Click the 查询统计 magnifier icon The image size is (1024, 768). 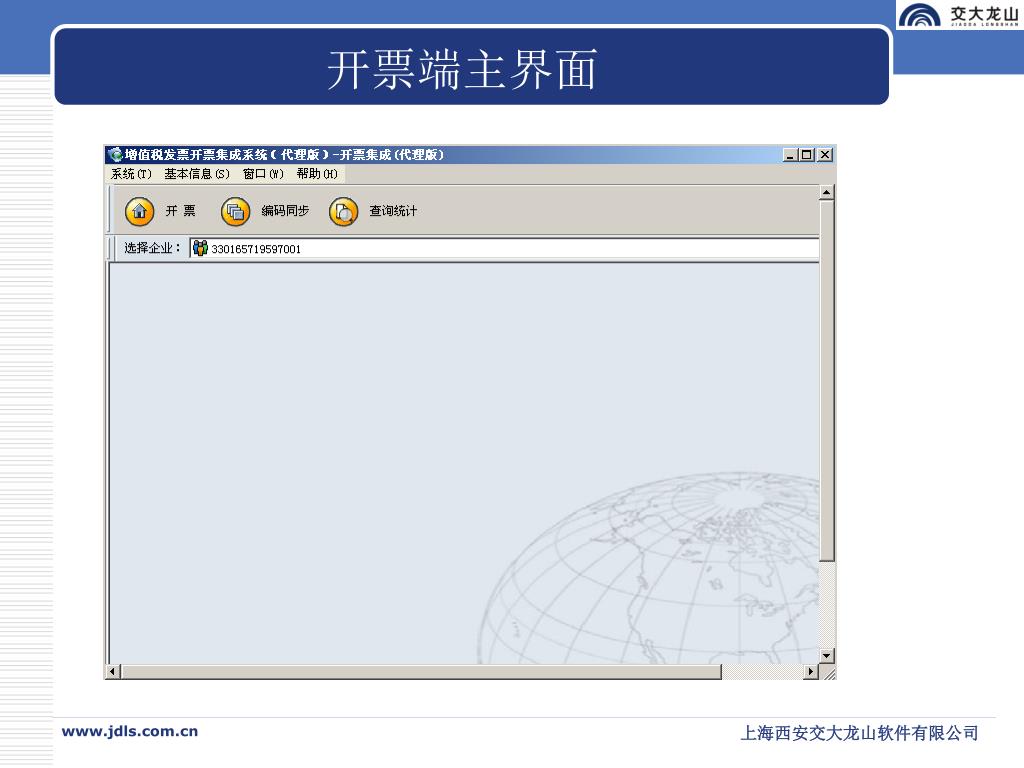click(344, 211)
